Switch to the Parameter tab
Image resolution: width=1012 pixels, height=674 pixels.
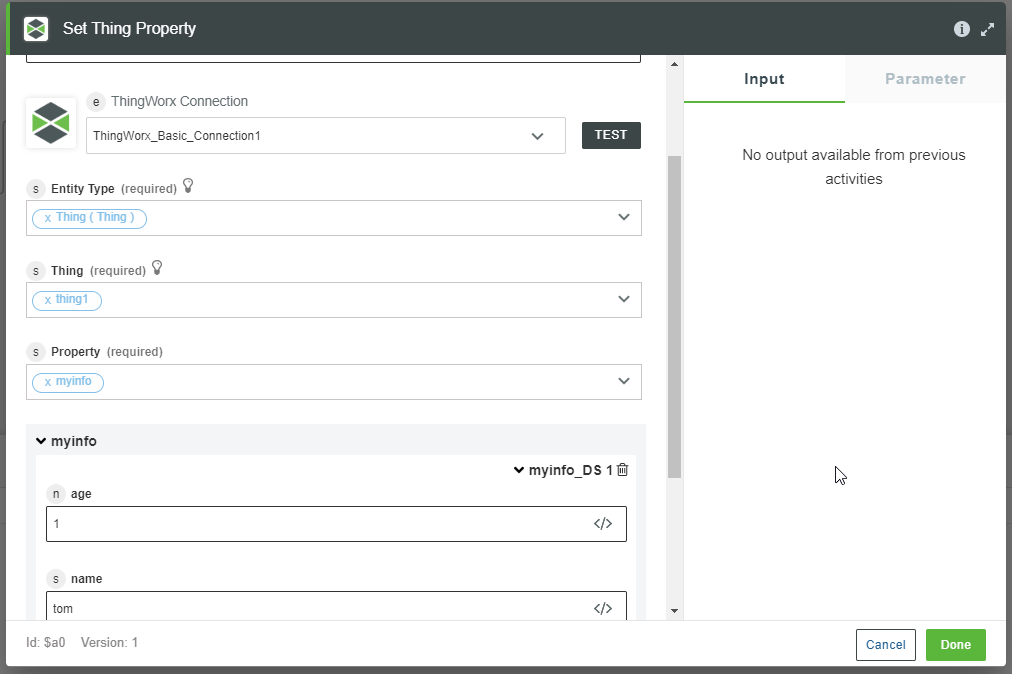pyautogui.click(x=924, y=78)
